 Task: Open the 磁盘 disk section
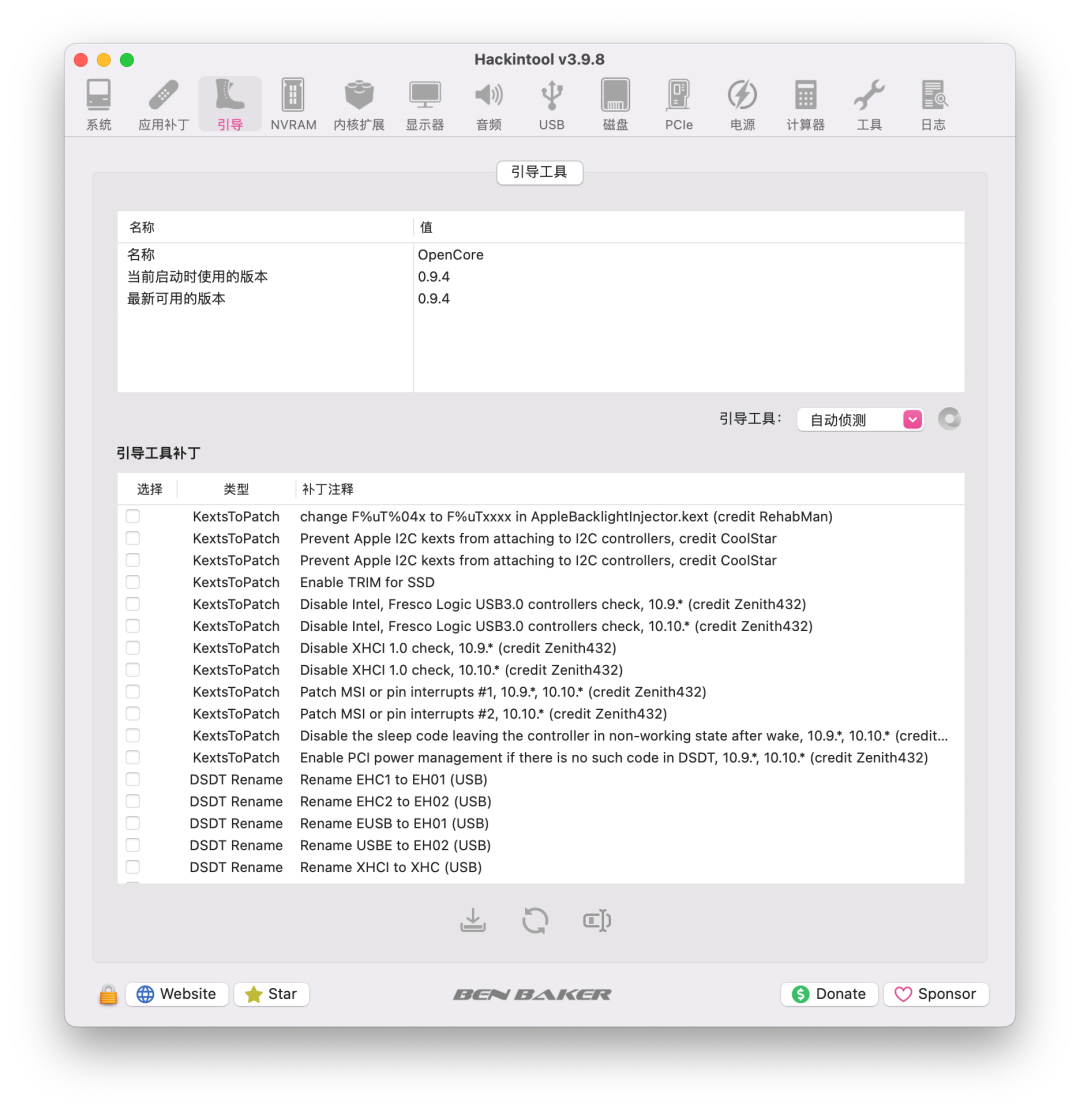(615, 105)
